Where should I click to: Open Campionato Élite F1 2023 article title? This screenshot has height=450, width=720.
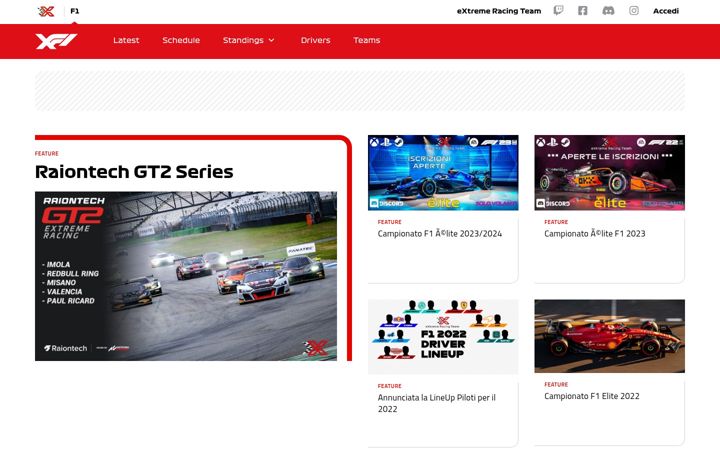point(595,234)
